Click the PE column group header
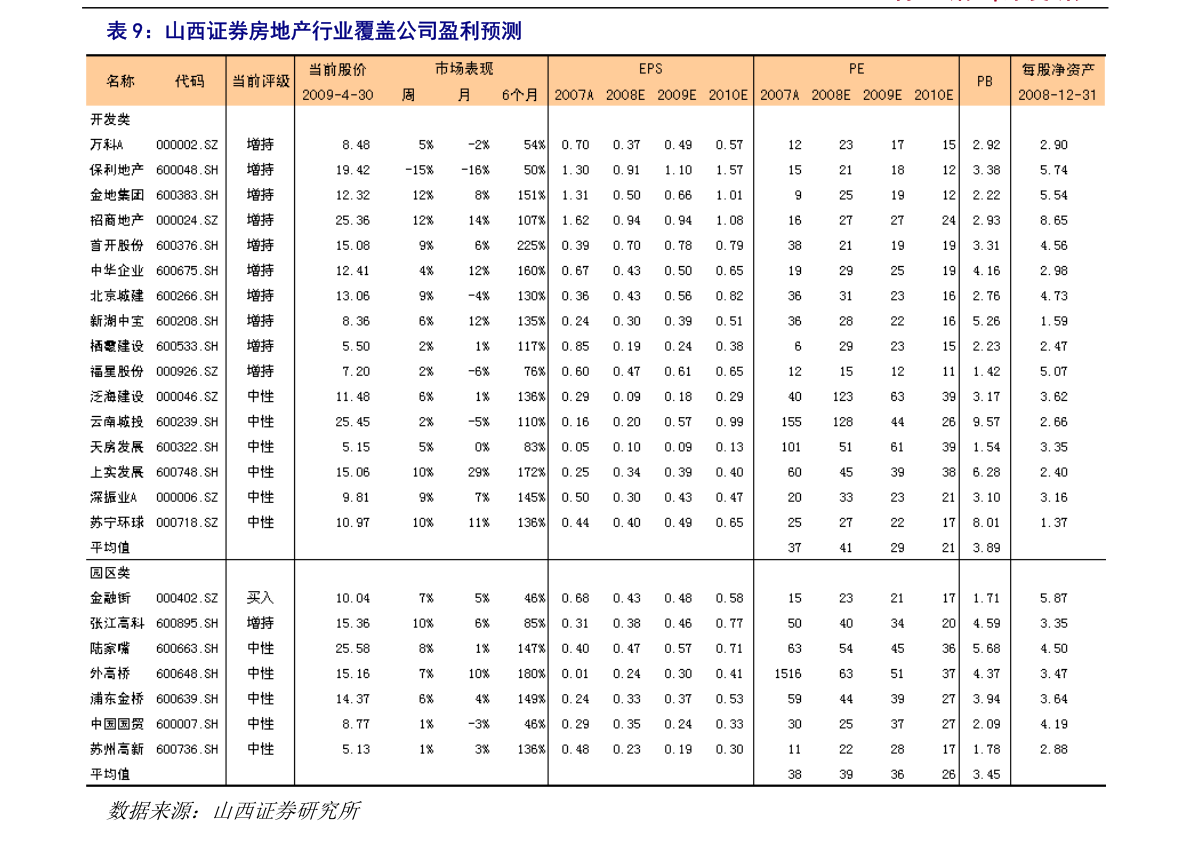Viewport: 1191px width, 841px height. tap(854, 69)
